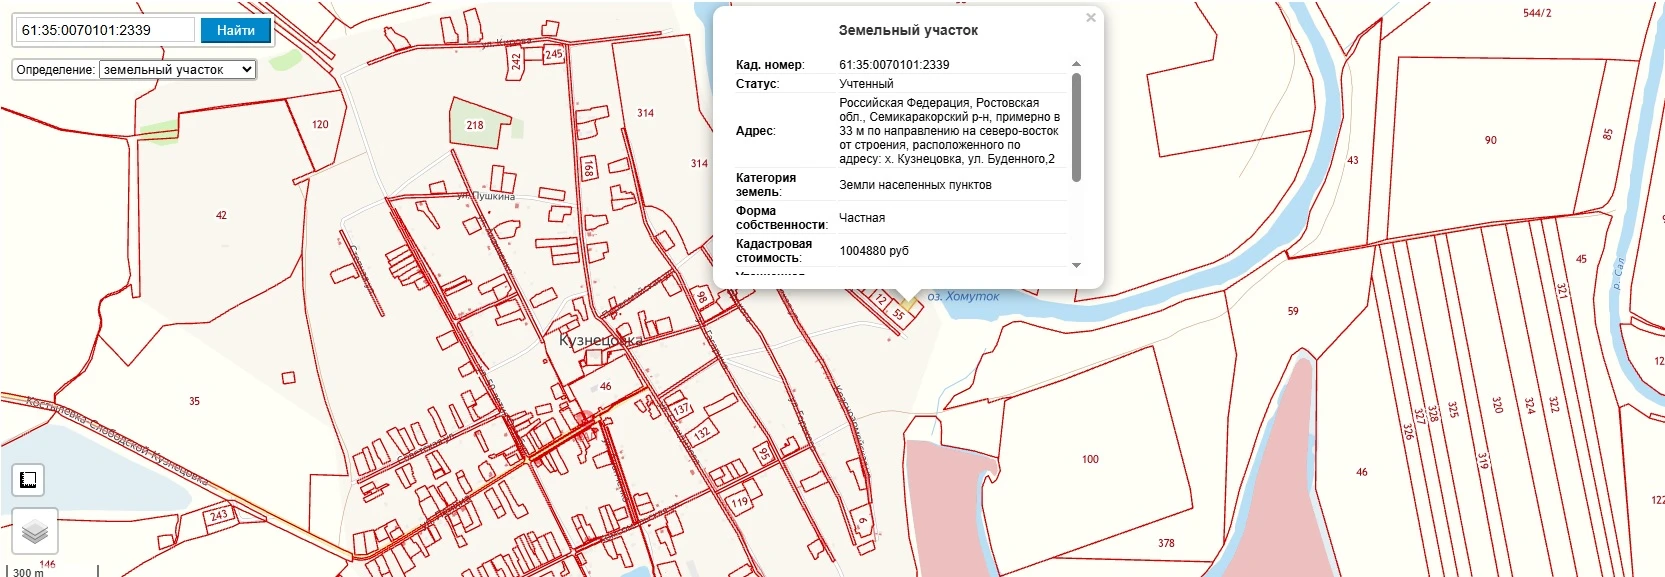Select land parcel 218 on the map
Viewport: 1665px width, 577px height.
[x=475, y=125]
